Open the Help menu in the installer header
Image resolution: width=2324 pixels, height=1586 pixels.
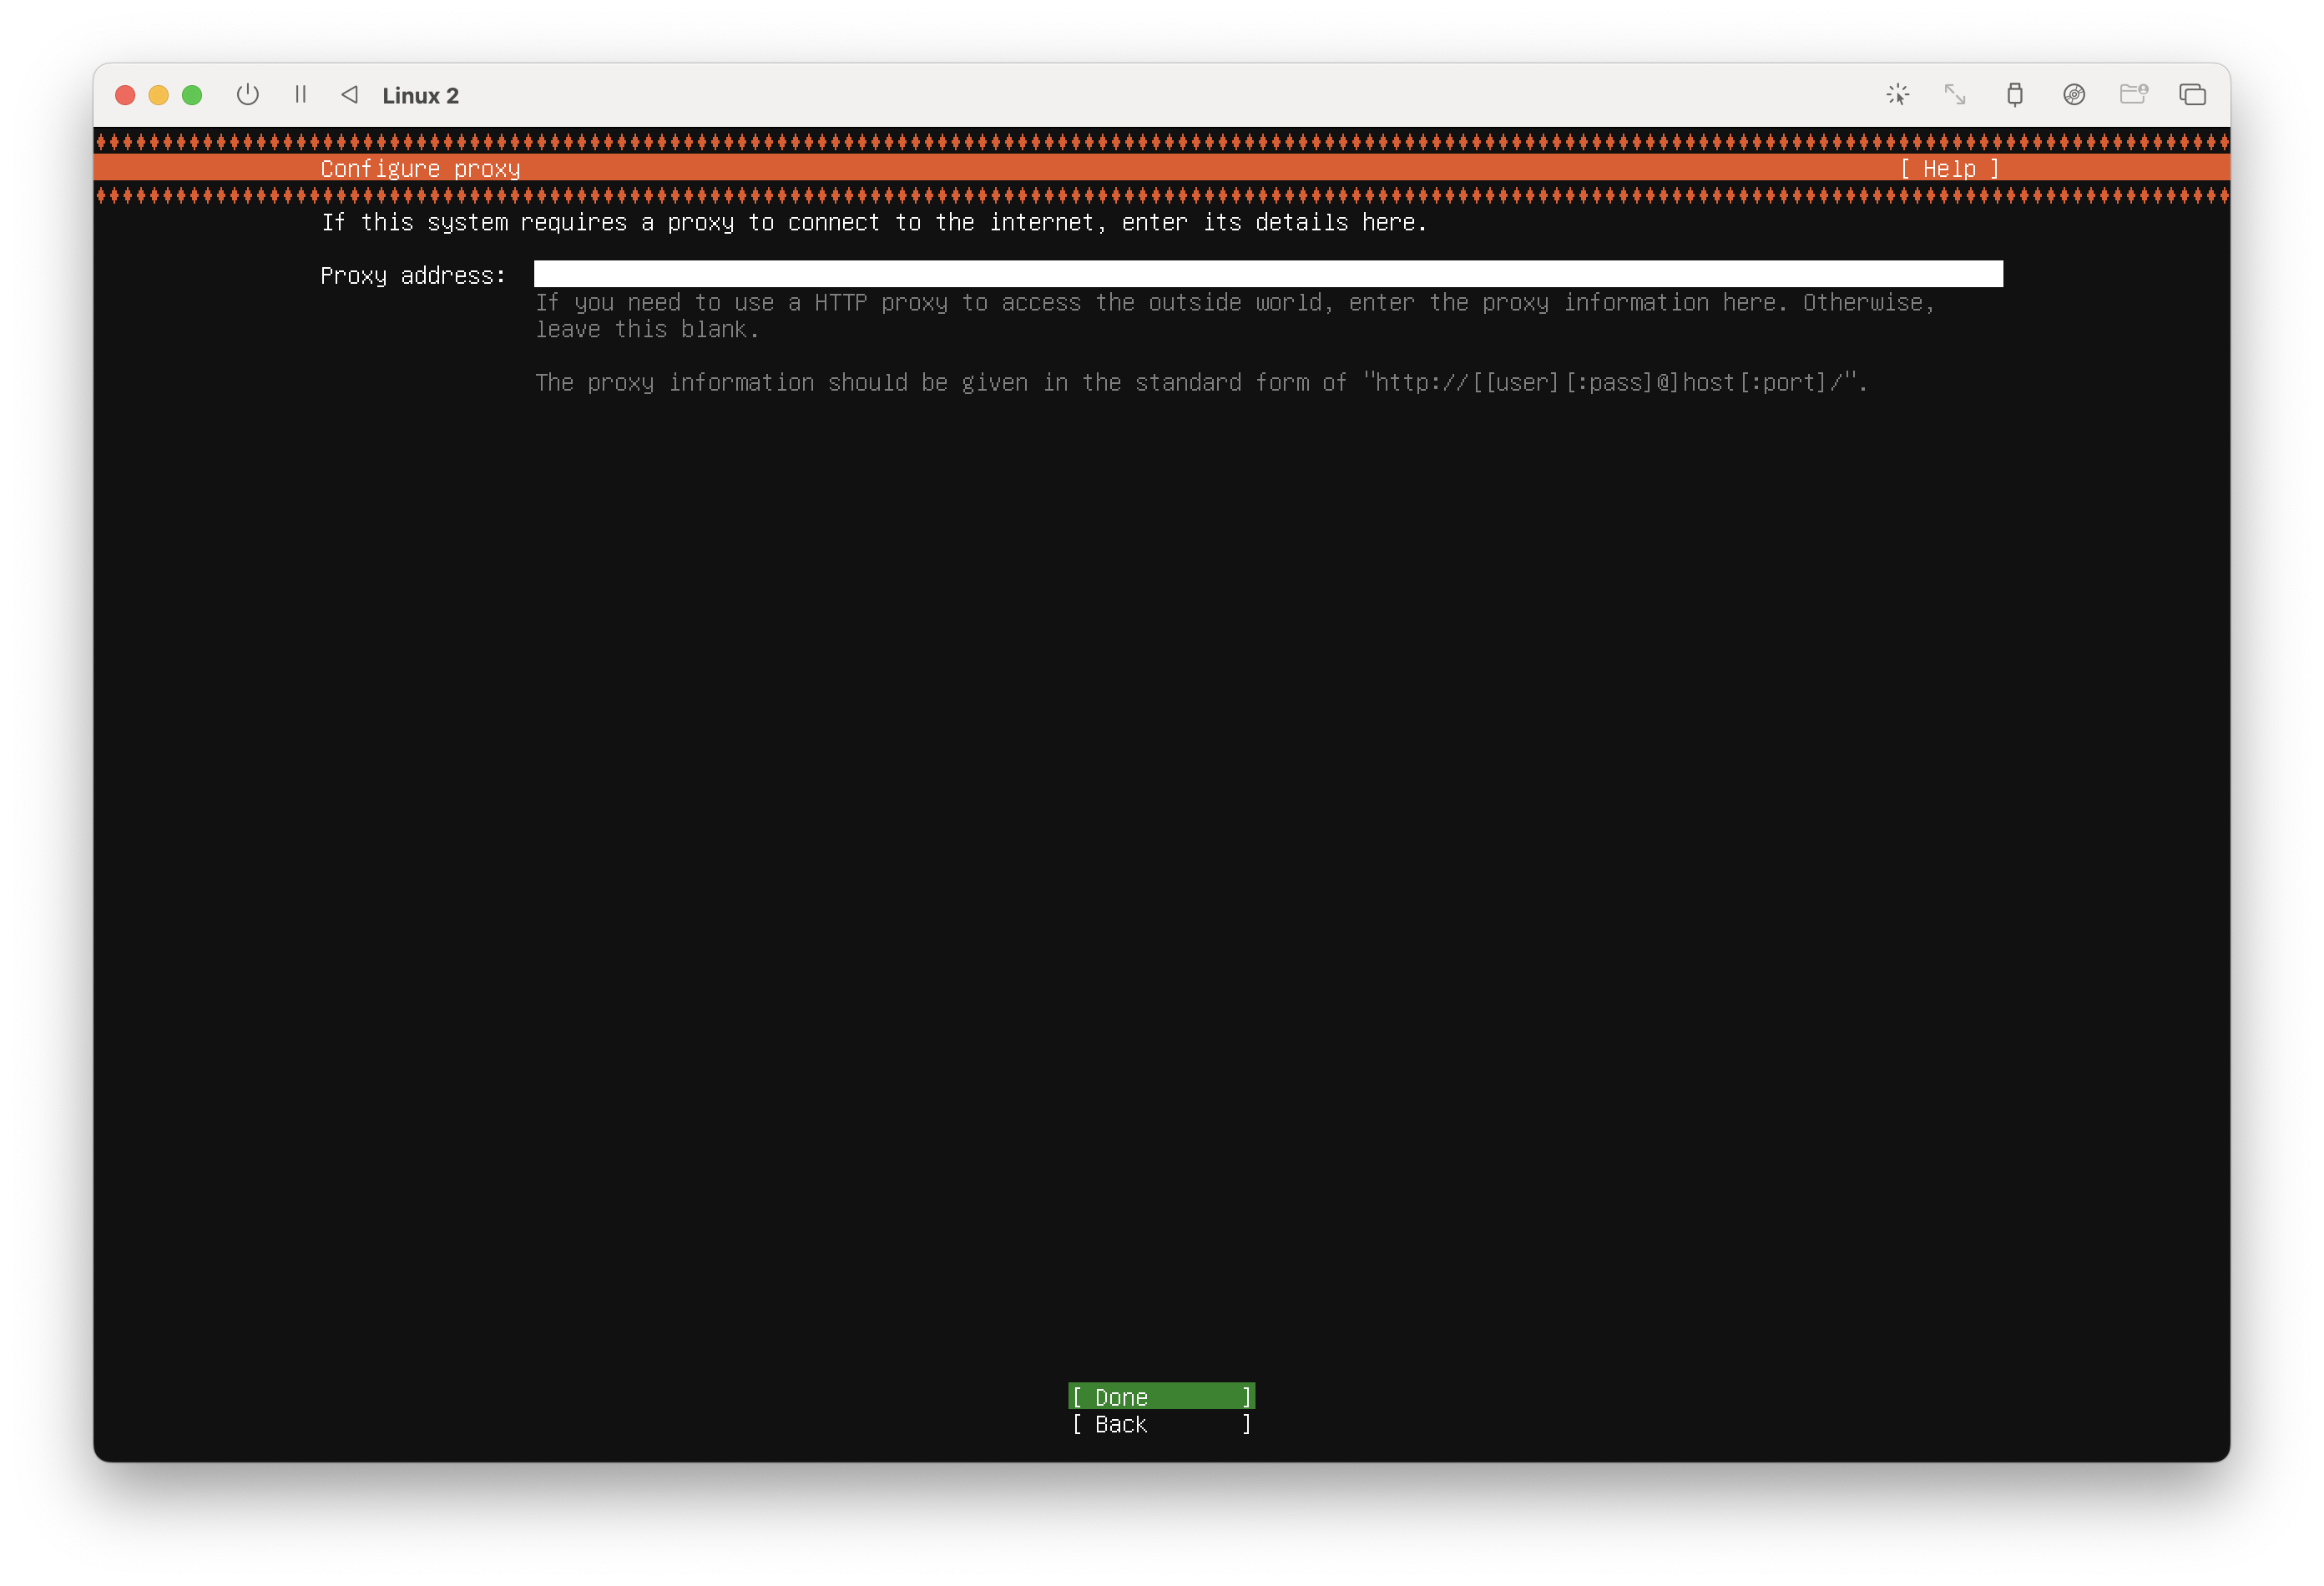click(x=1949, y=169)
